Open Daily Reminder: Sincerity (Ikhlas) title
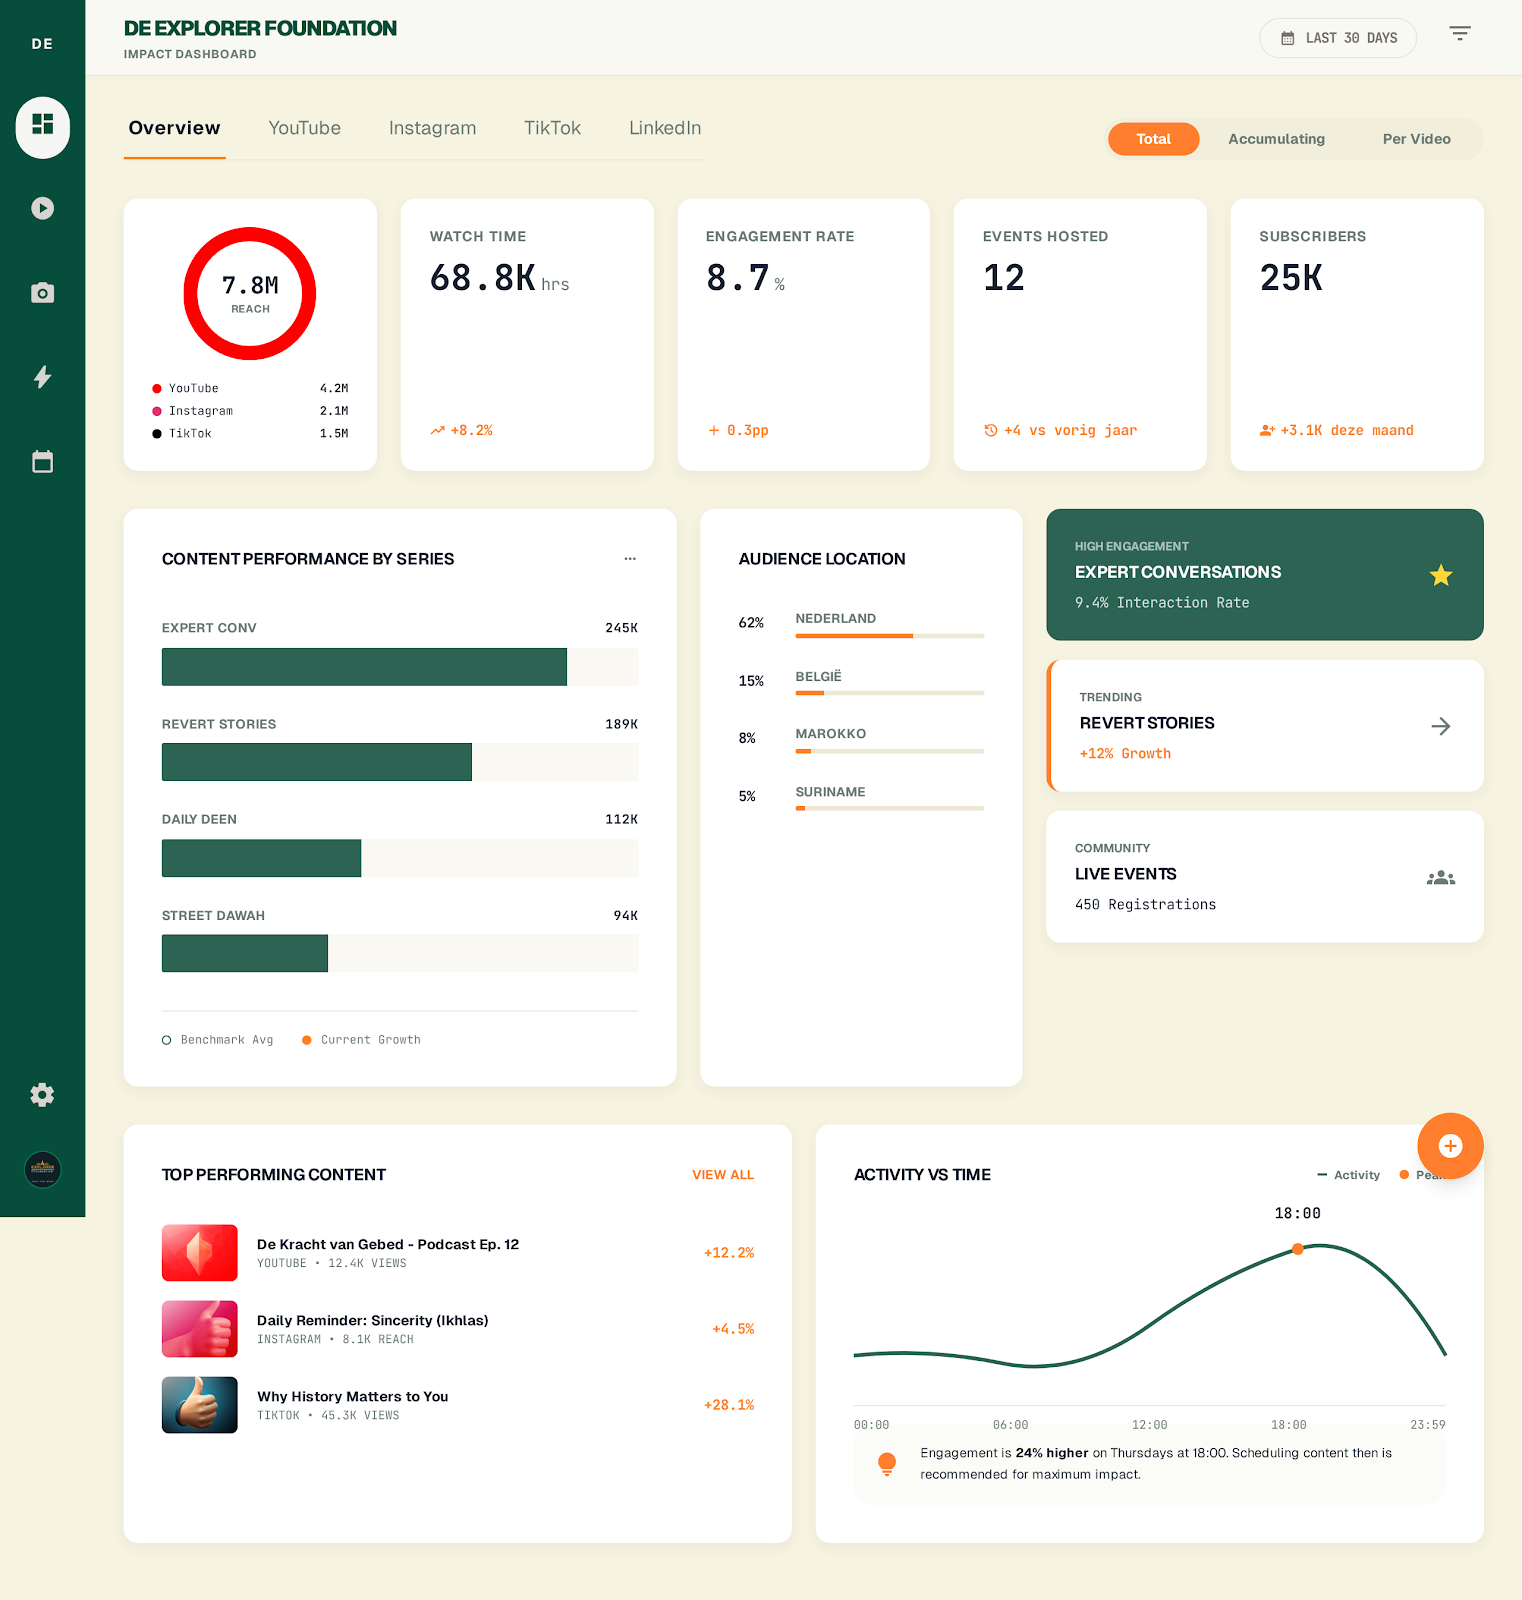Viewport: 1522px width, 1600px height. click(373, 1320)
